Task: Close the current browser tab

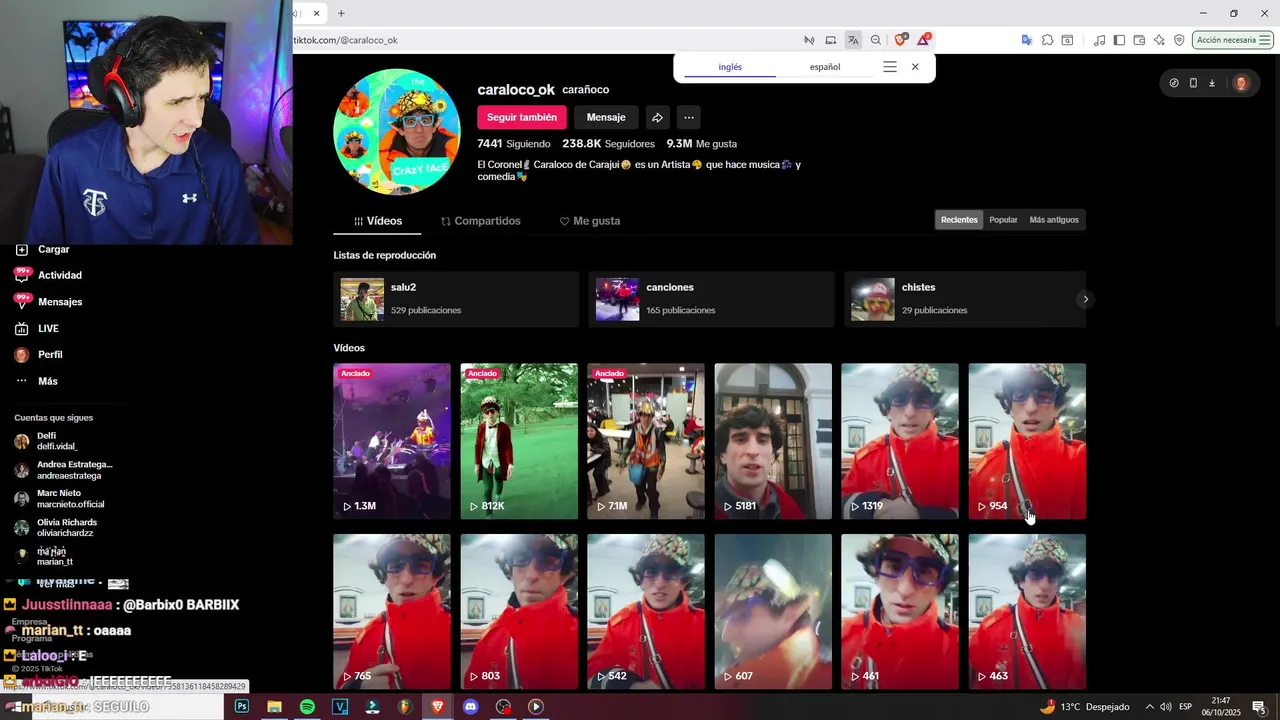Action: pyautogui.click(x=316, y=13)
